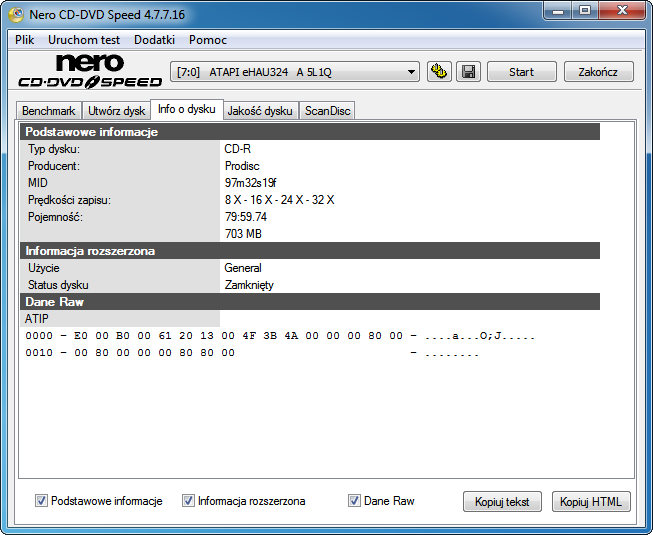
Task: Click capacity value 79:59.74
Action: coord(246,217)
